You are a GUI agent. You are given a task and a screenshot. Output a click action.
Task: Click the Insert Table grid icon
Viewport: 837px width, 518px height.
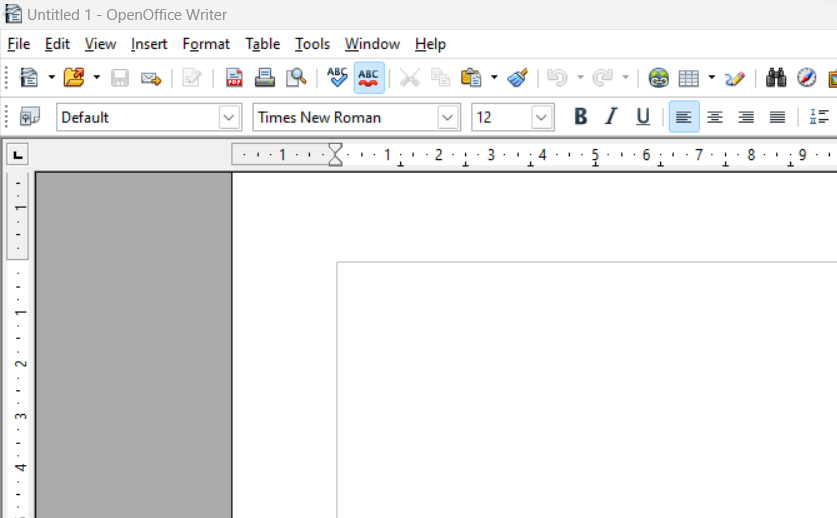689,79
